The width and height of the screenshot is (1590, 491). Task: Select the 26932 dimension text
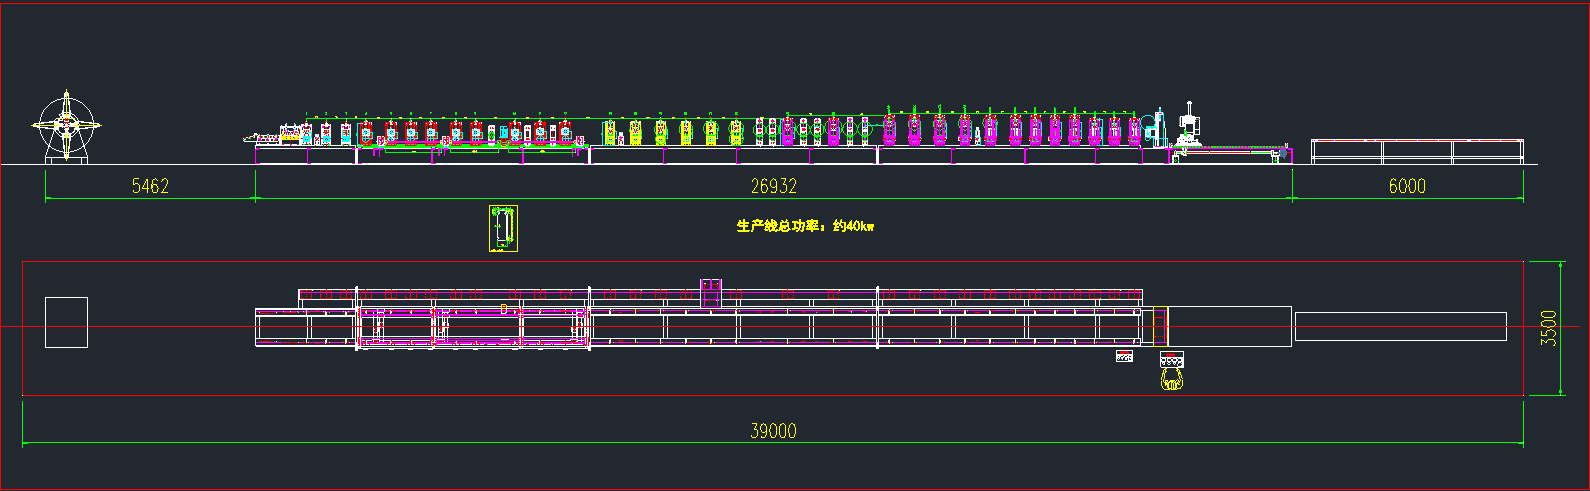(774, 186)
